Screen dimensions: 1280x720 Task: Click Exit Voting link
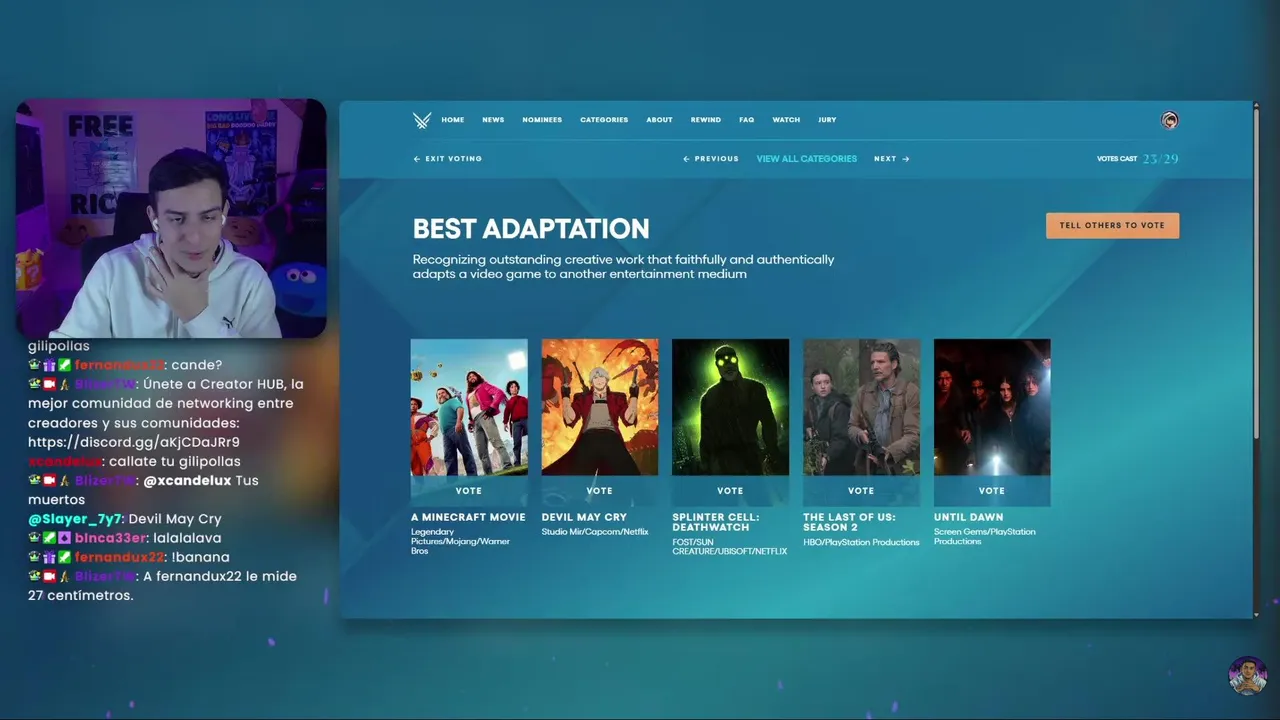point(448,159)
